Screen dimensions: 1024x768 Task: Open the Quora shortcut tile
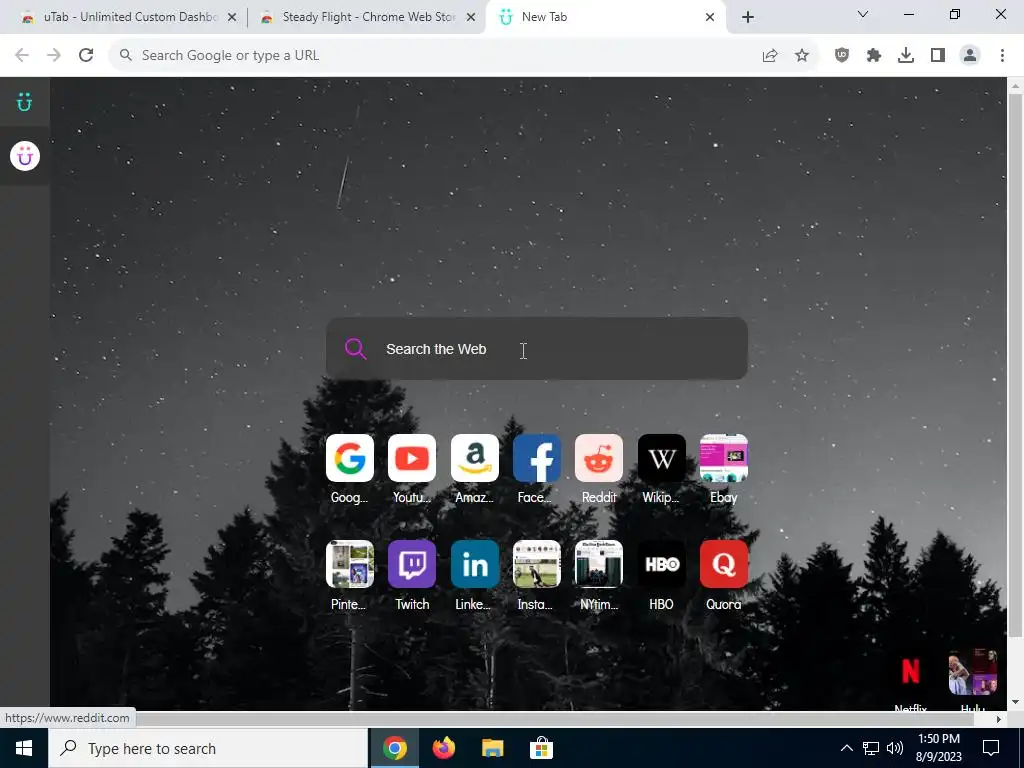(x=724, y=564)
